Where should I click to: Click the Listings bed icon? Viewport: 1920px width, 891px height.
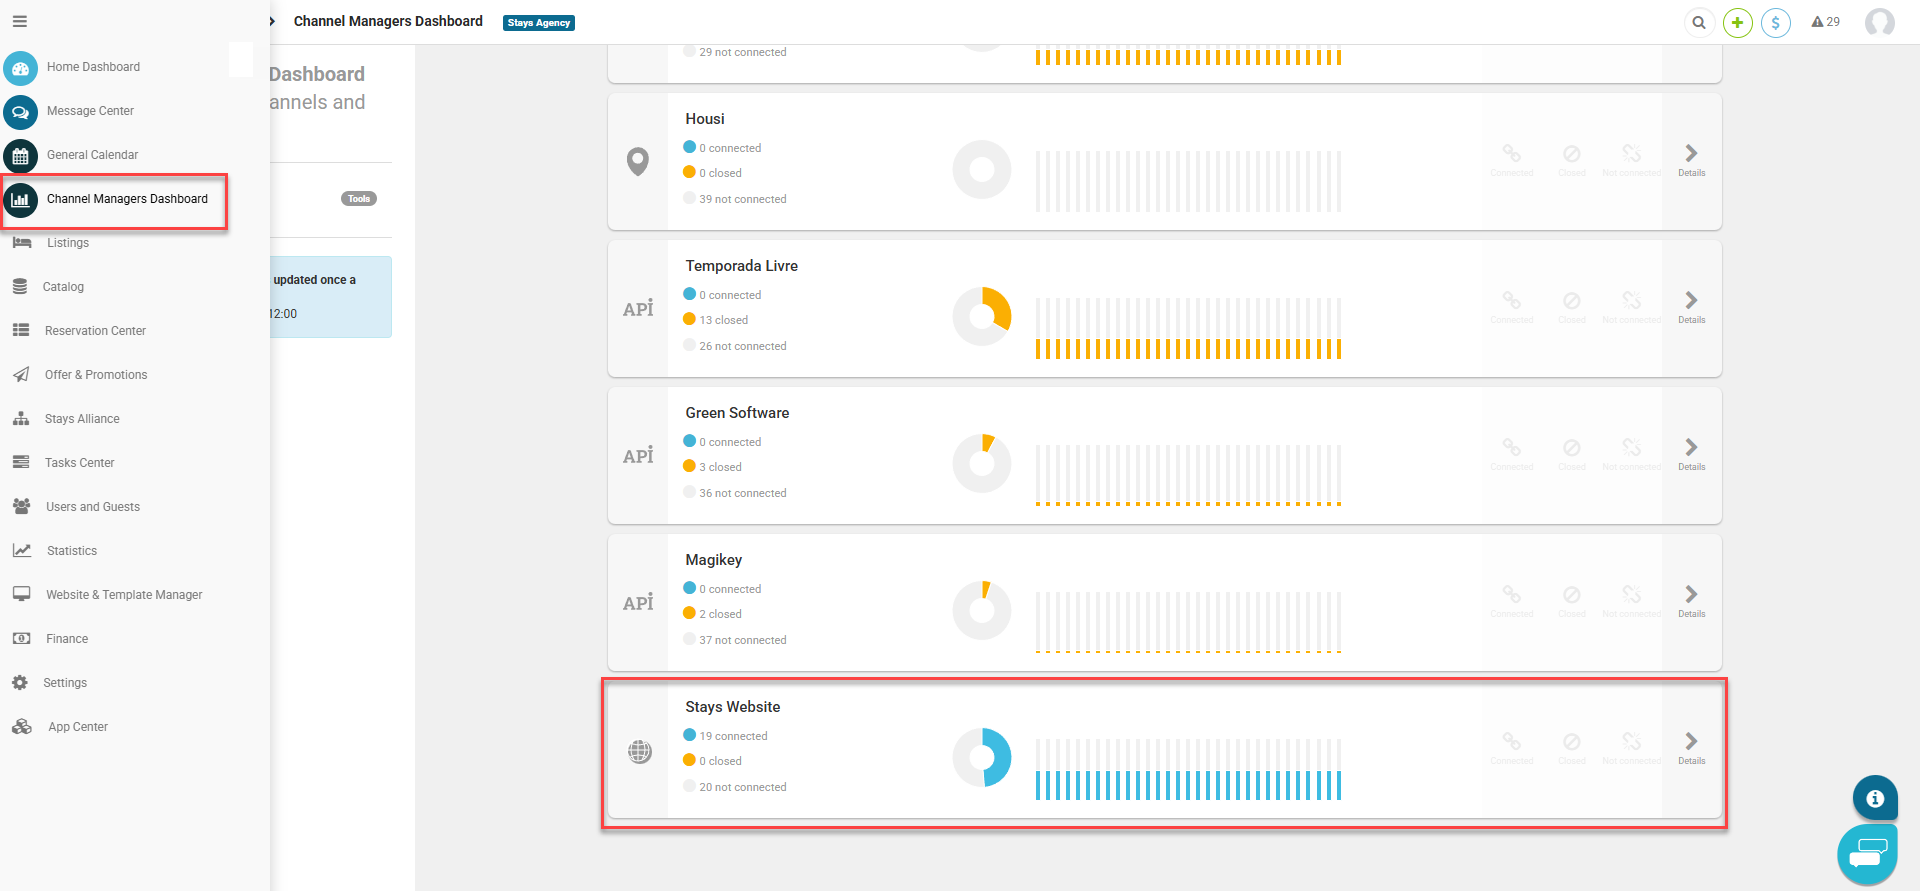(21, 243)
